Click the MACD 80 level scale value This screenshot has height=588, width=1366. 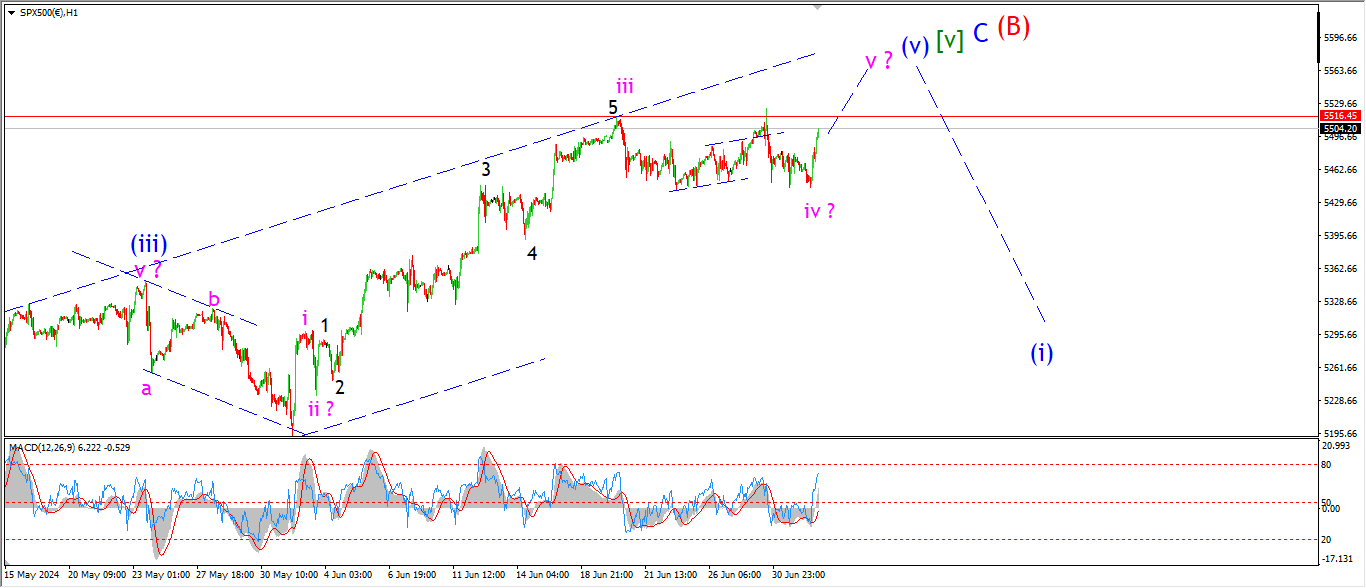1327,465
